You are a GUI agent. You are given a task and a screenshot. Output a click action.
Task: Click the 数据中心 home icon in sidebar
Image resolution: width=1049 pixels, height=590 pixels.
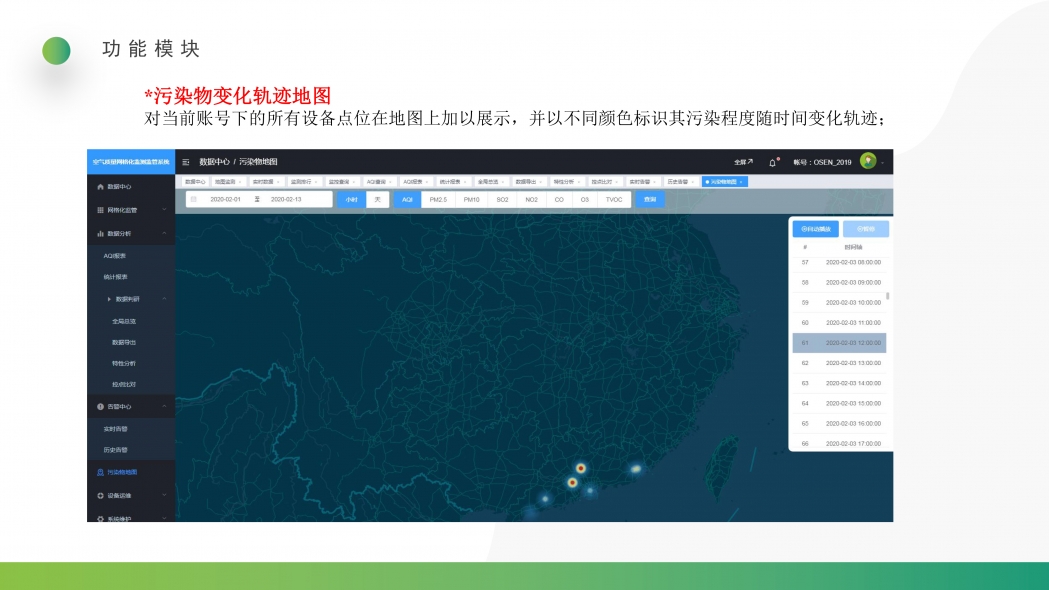click(x=100, y=187)
